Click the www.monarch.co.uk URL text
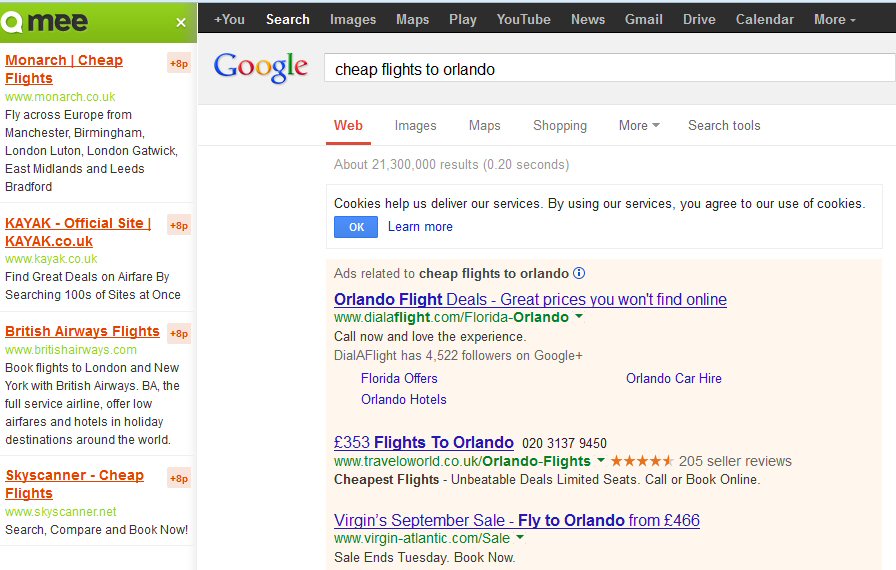 click(60, 97)
